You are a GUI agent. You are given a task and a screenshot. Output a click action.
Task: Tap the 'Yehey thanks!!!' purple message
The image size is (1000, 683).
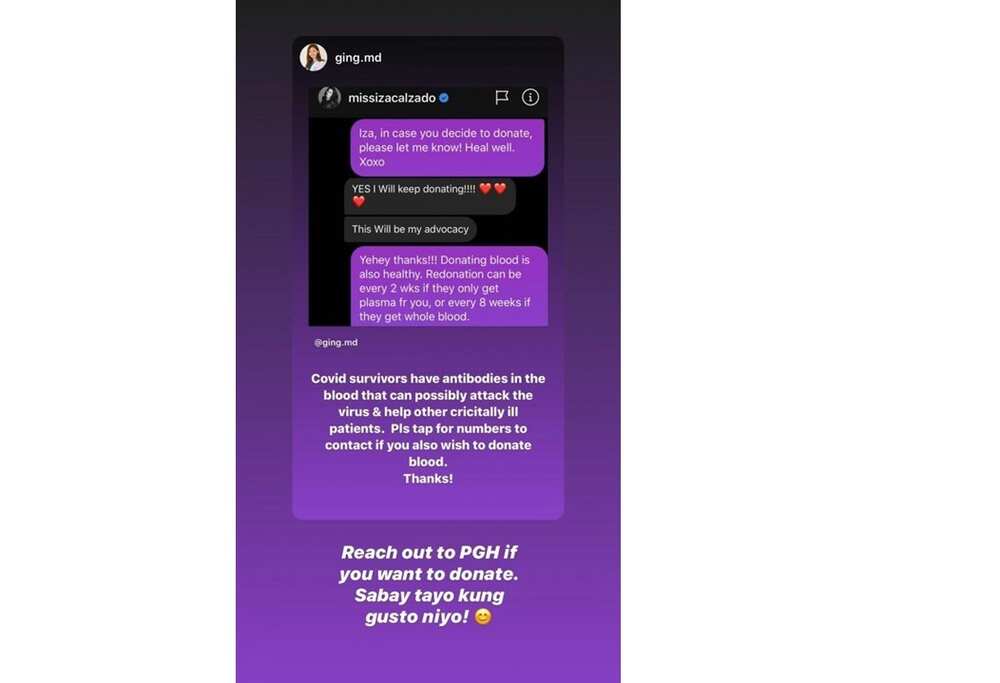pos(449,287)
